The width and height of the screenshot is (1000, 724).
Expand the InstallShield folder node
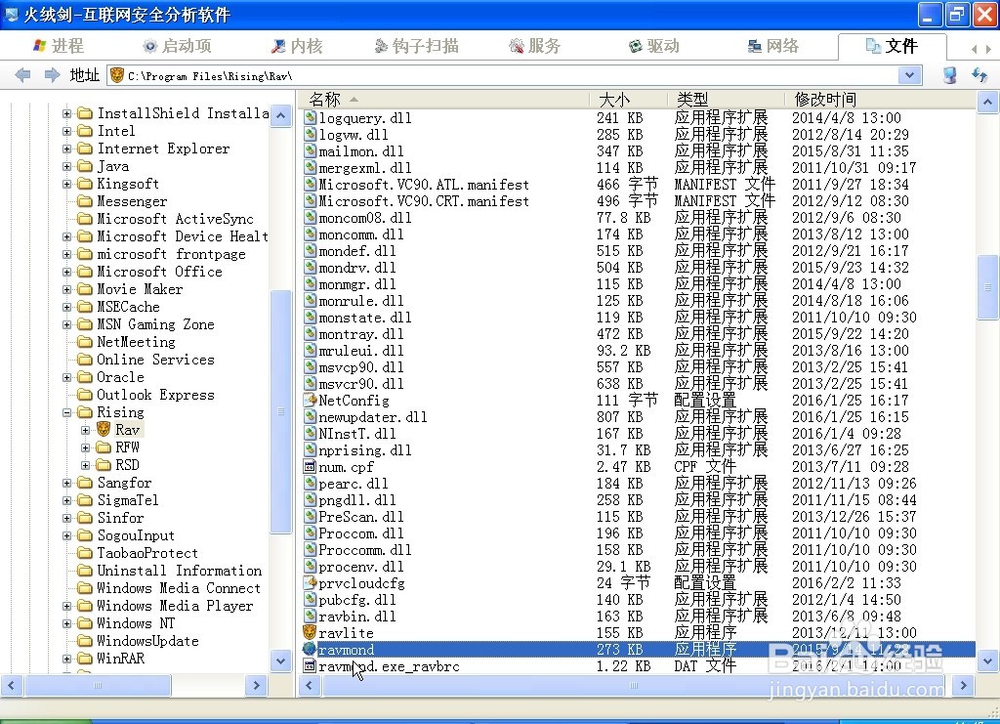pos(67,114)
